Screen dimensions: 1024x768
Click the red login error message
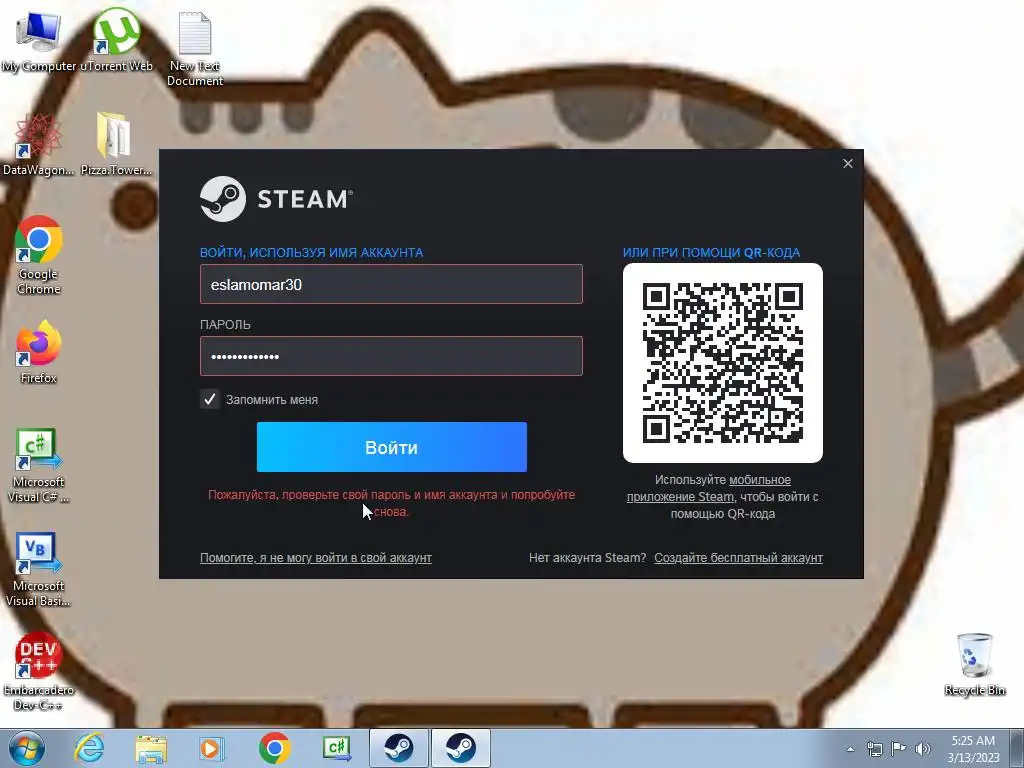click(x=392, y=503)
